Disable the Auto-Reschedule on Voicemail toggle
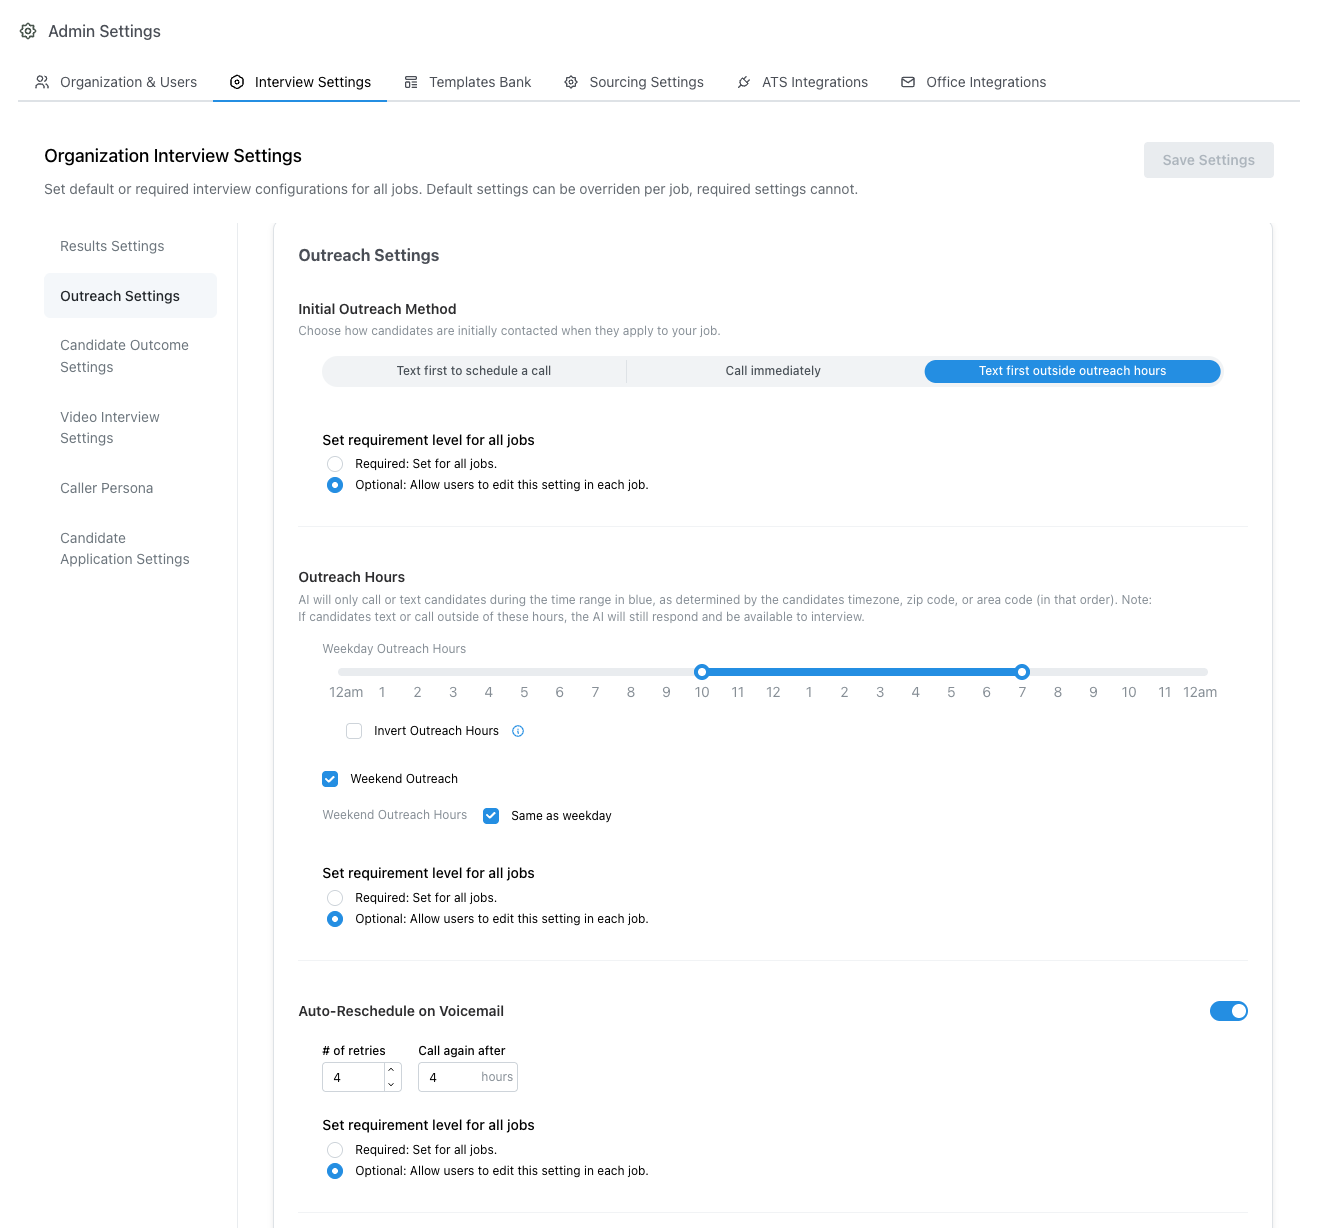 point(1229,1011)
